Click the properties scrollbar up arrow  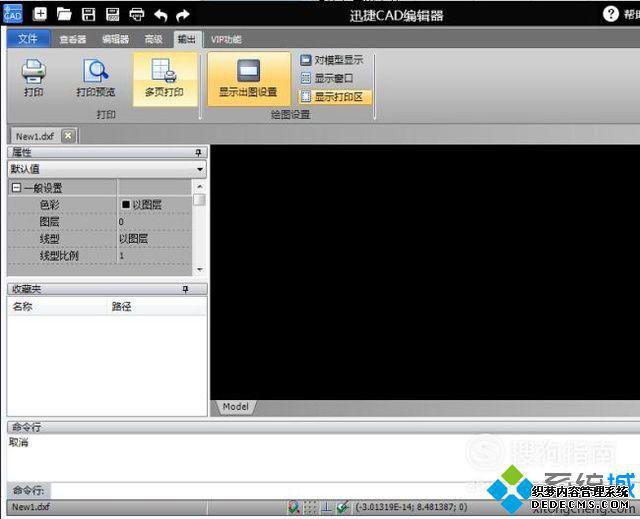click(x=200, y=186)
